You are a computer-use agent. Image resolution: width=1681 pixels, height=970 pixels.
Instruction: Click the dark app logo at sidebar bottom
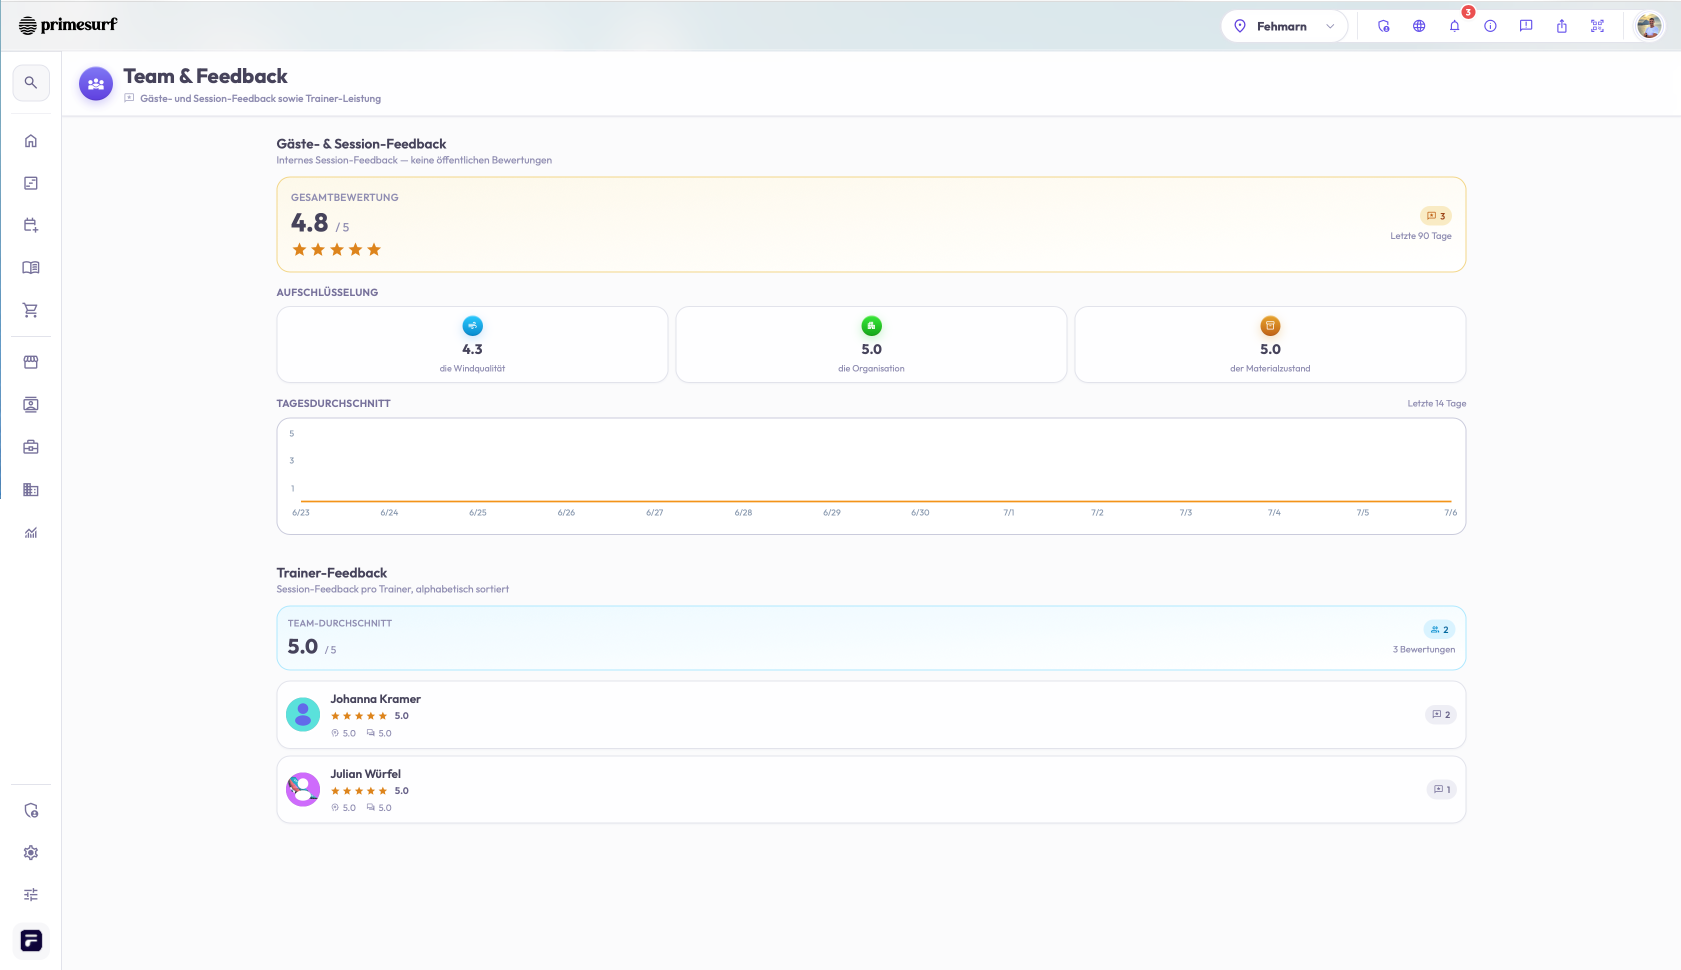tap(31, 940)
